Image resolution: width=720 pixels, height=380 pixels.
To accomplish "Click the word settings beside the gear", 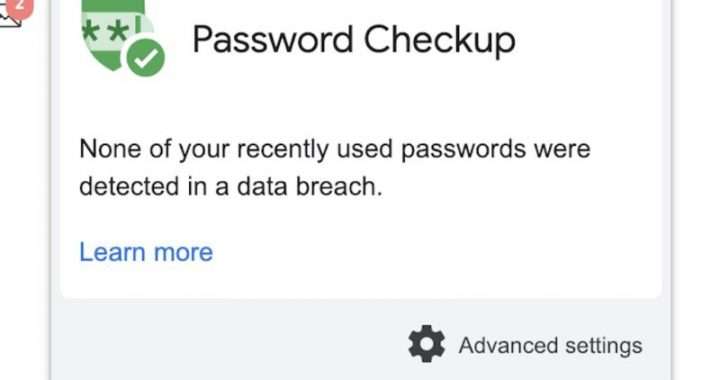I will [x=603, y=346].
